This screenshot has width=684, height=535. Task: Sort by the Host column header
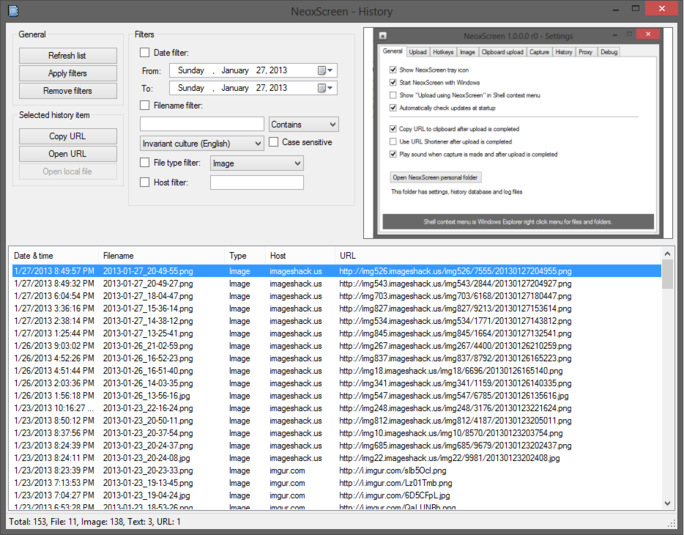click(x=300, y=256)
